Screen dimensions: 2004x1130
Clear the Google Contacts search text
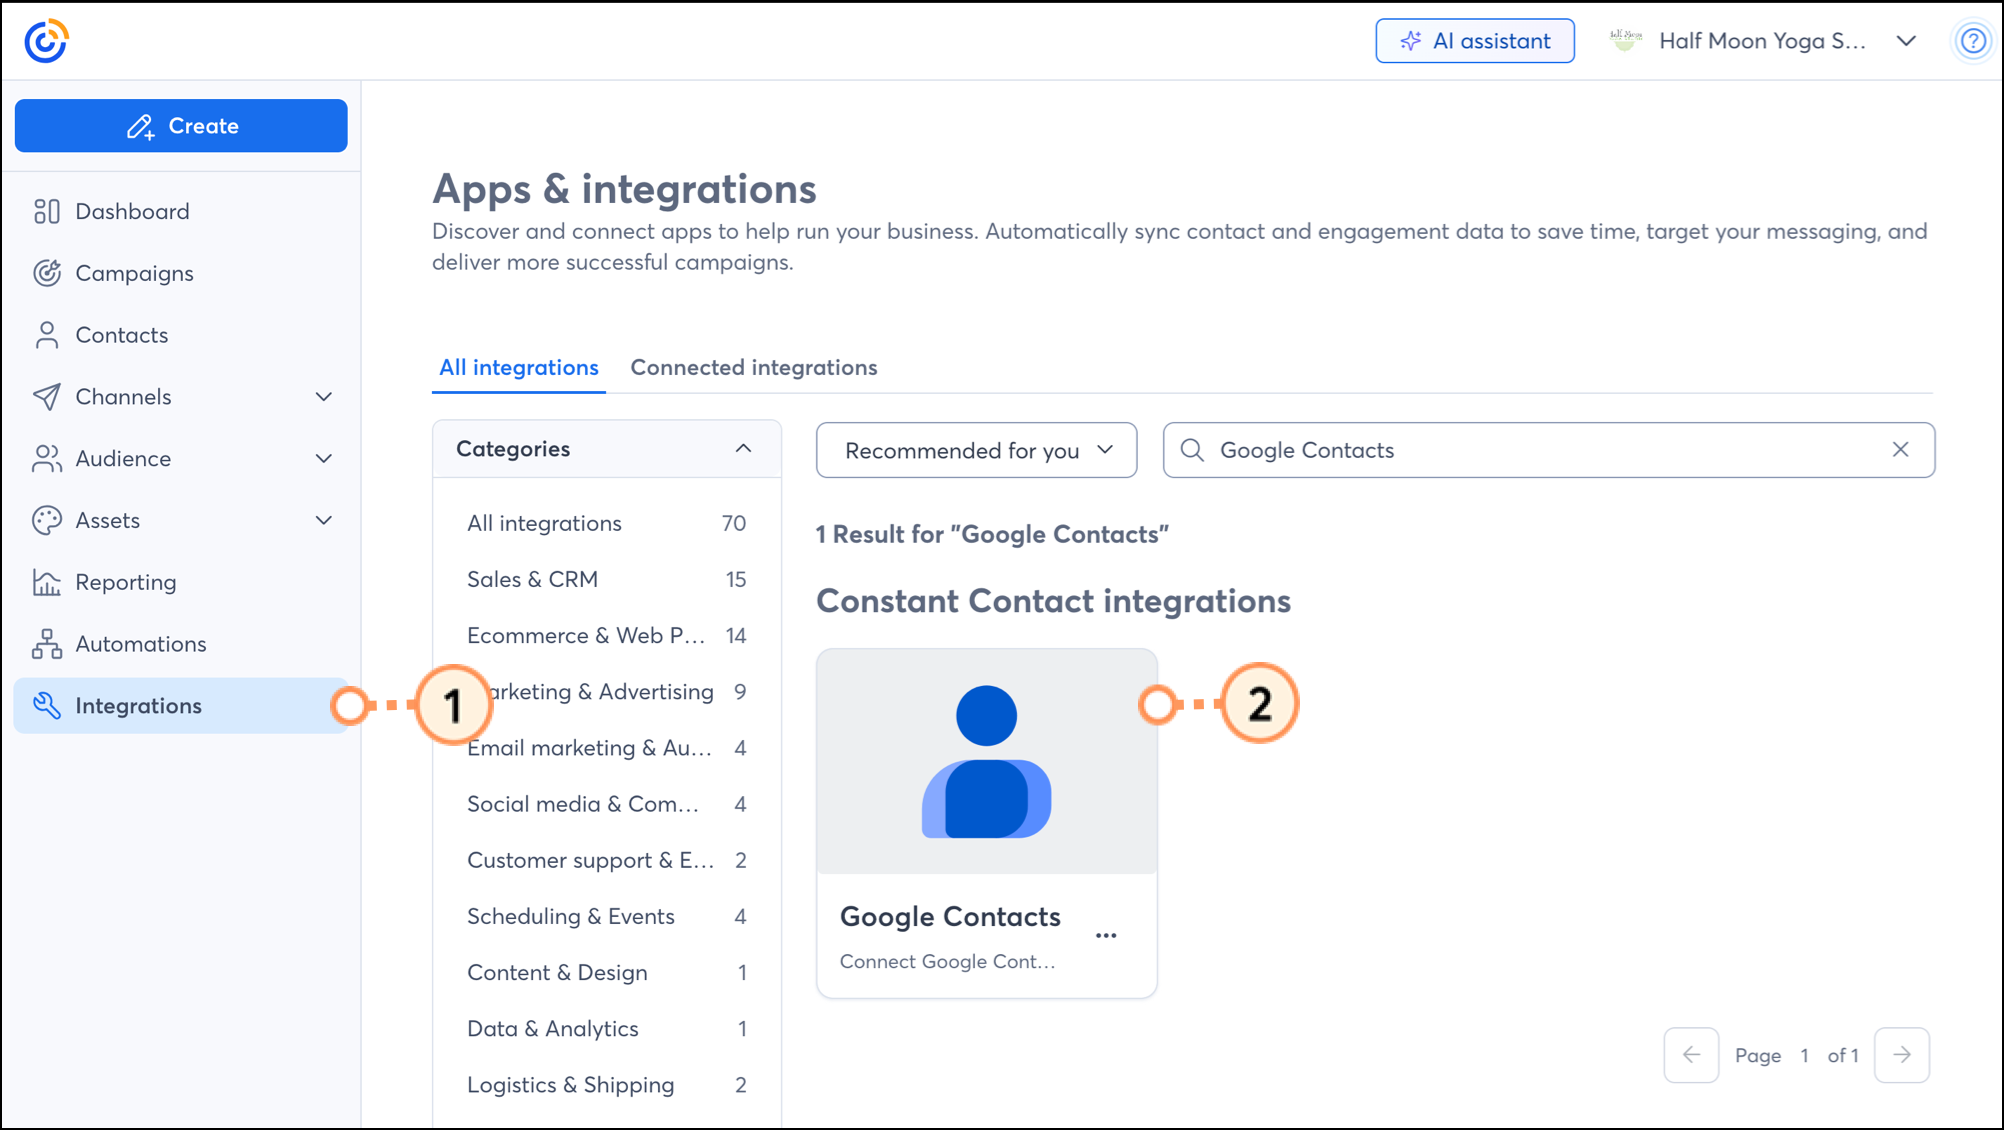point(1900,450)
